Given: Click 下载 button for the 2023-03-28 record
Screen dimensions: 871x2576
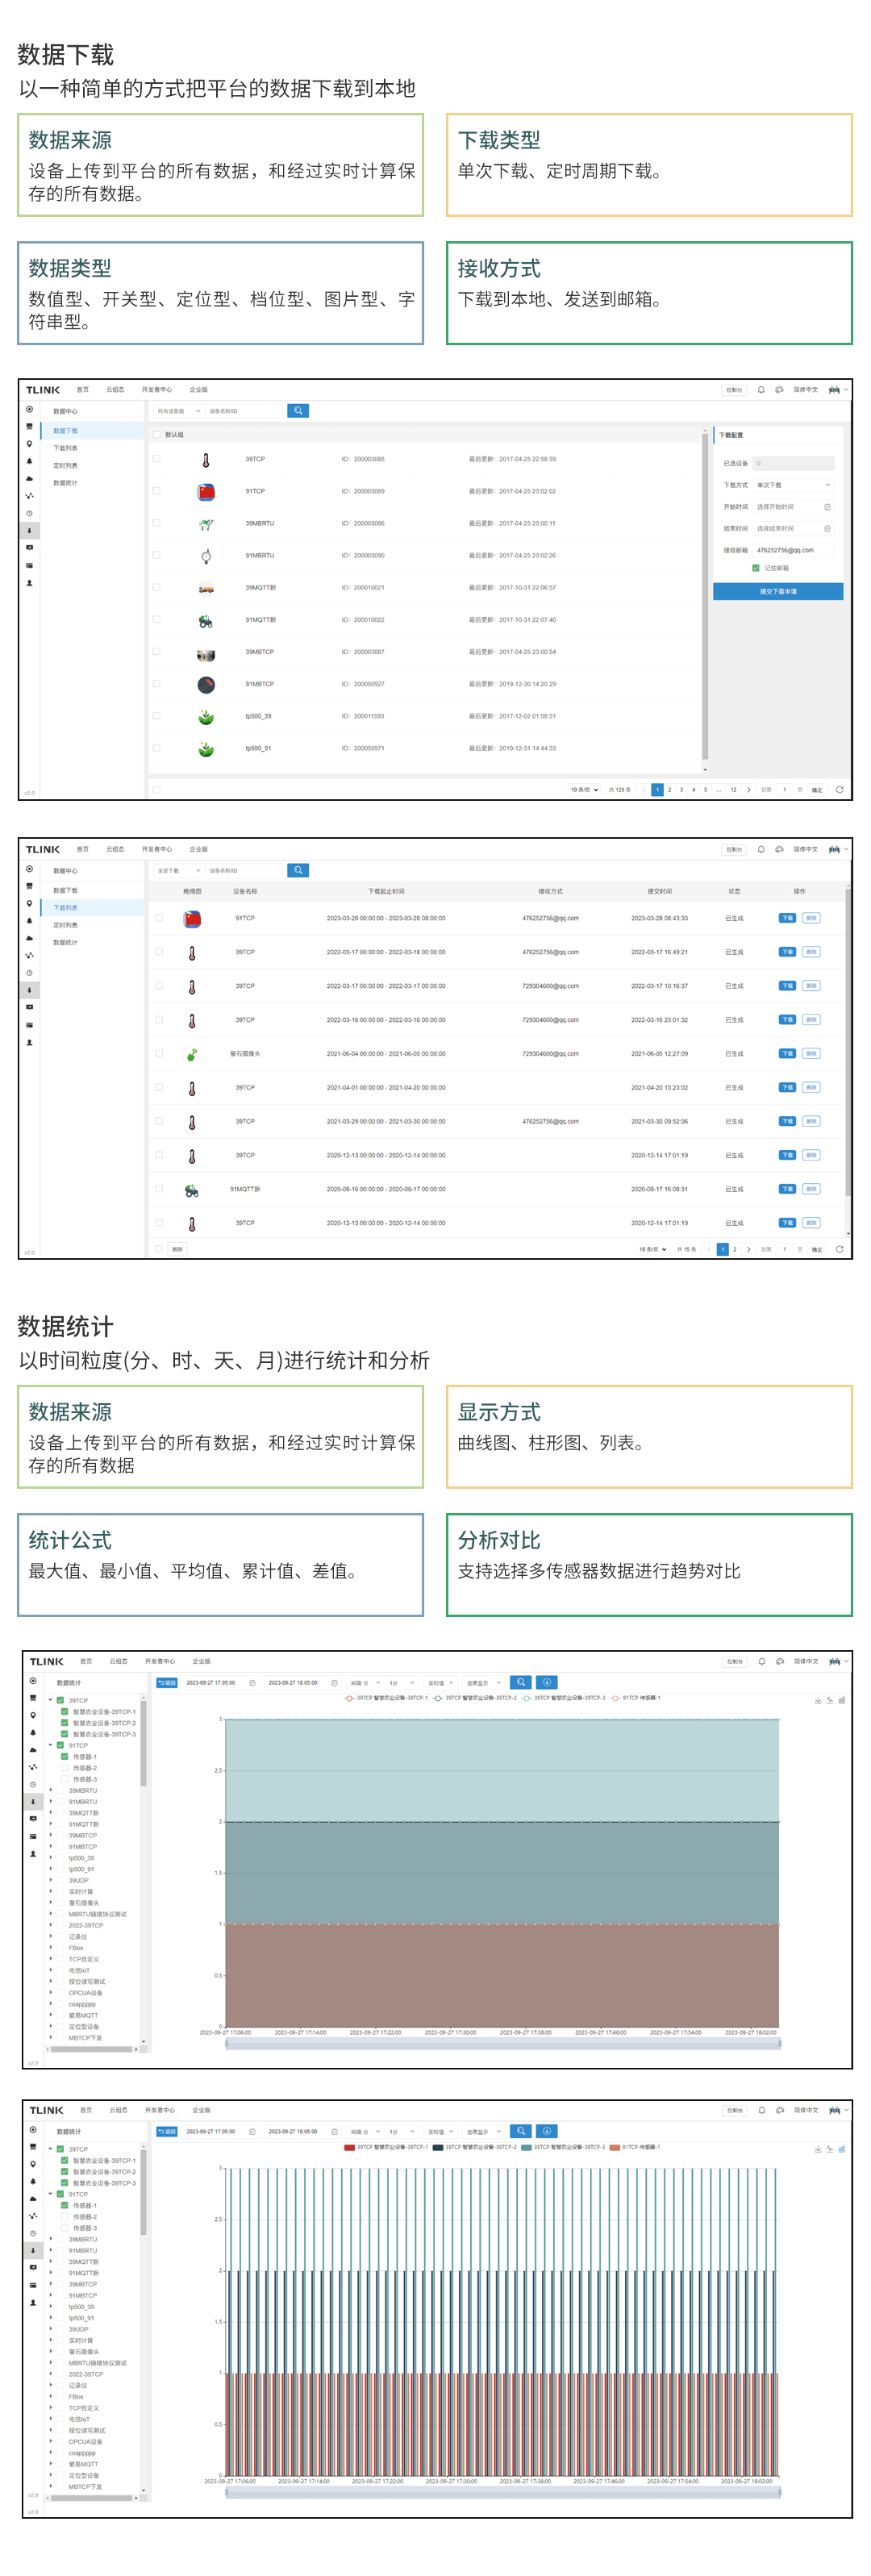Looking at the screenshot, I should pyautogui.click(x=787, y=918).
